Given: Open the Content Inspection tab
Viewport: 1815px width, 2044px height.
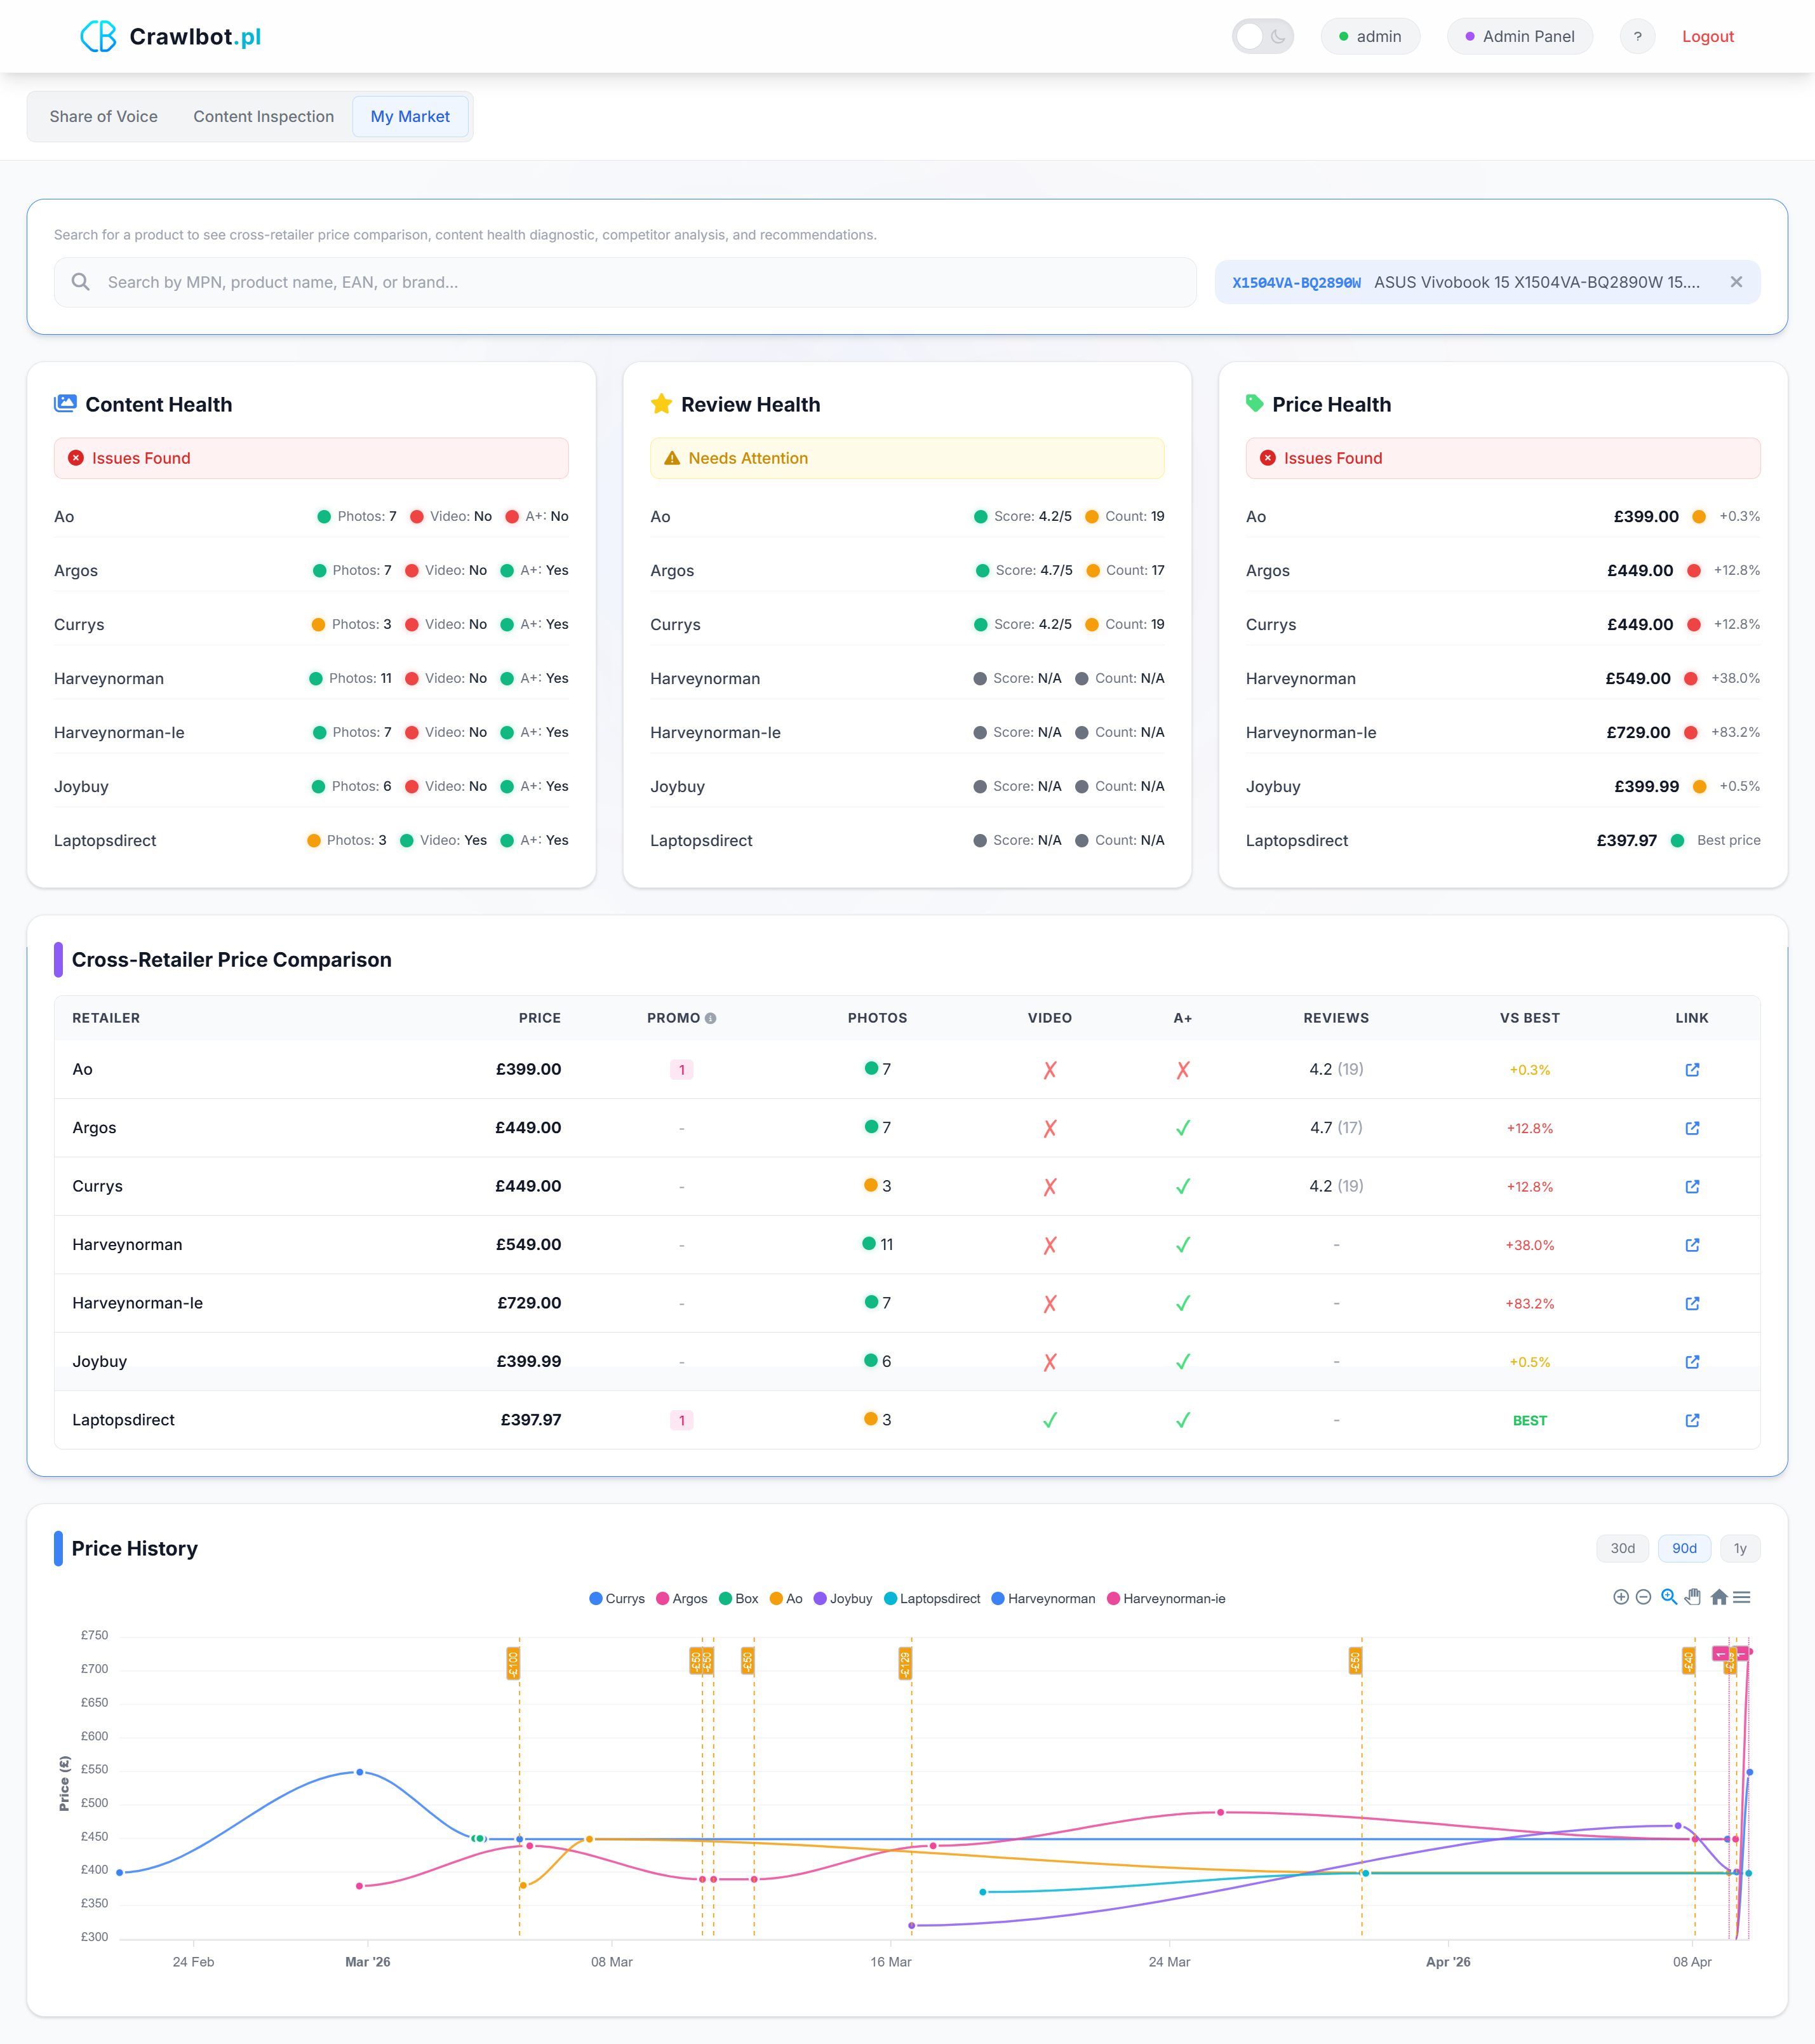Looking at the screenshot, I should [x=263, y=117].
